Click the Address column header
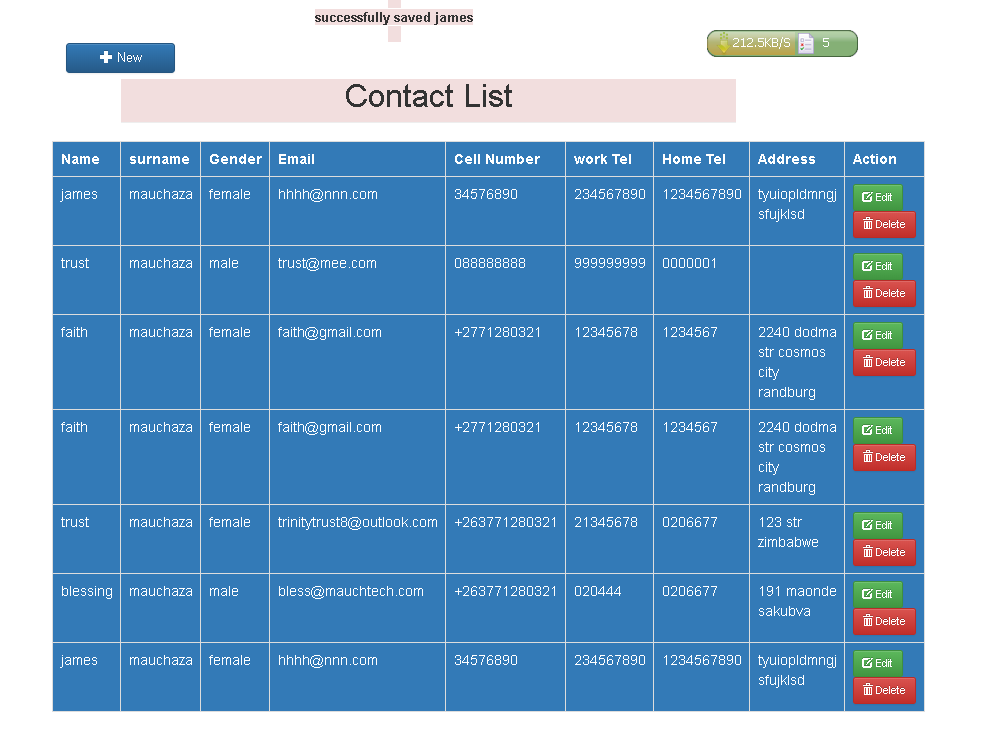 click(x=786, y=159)
